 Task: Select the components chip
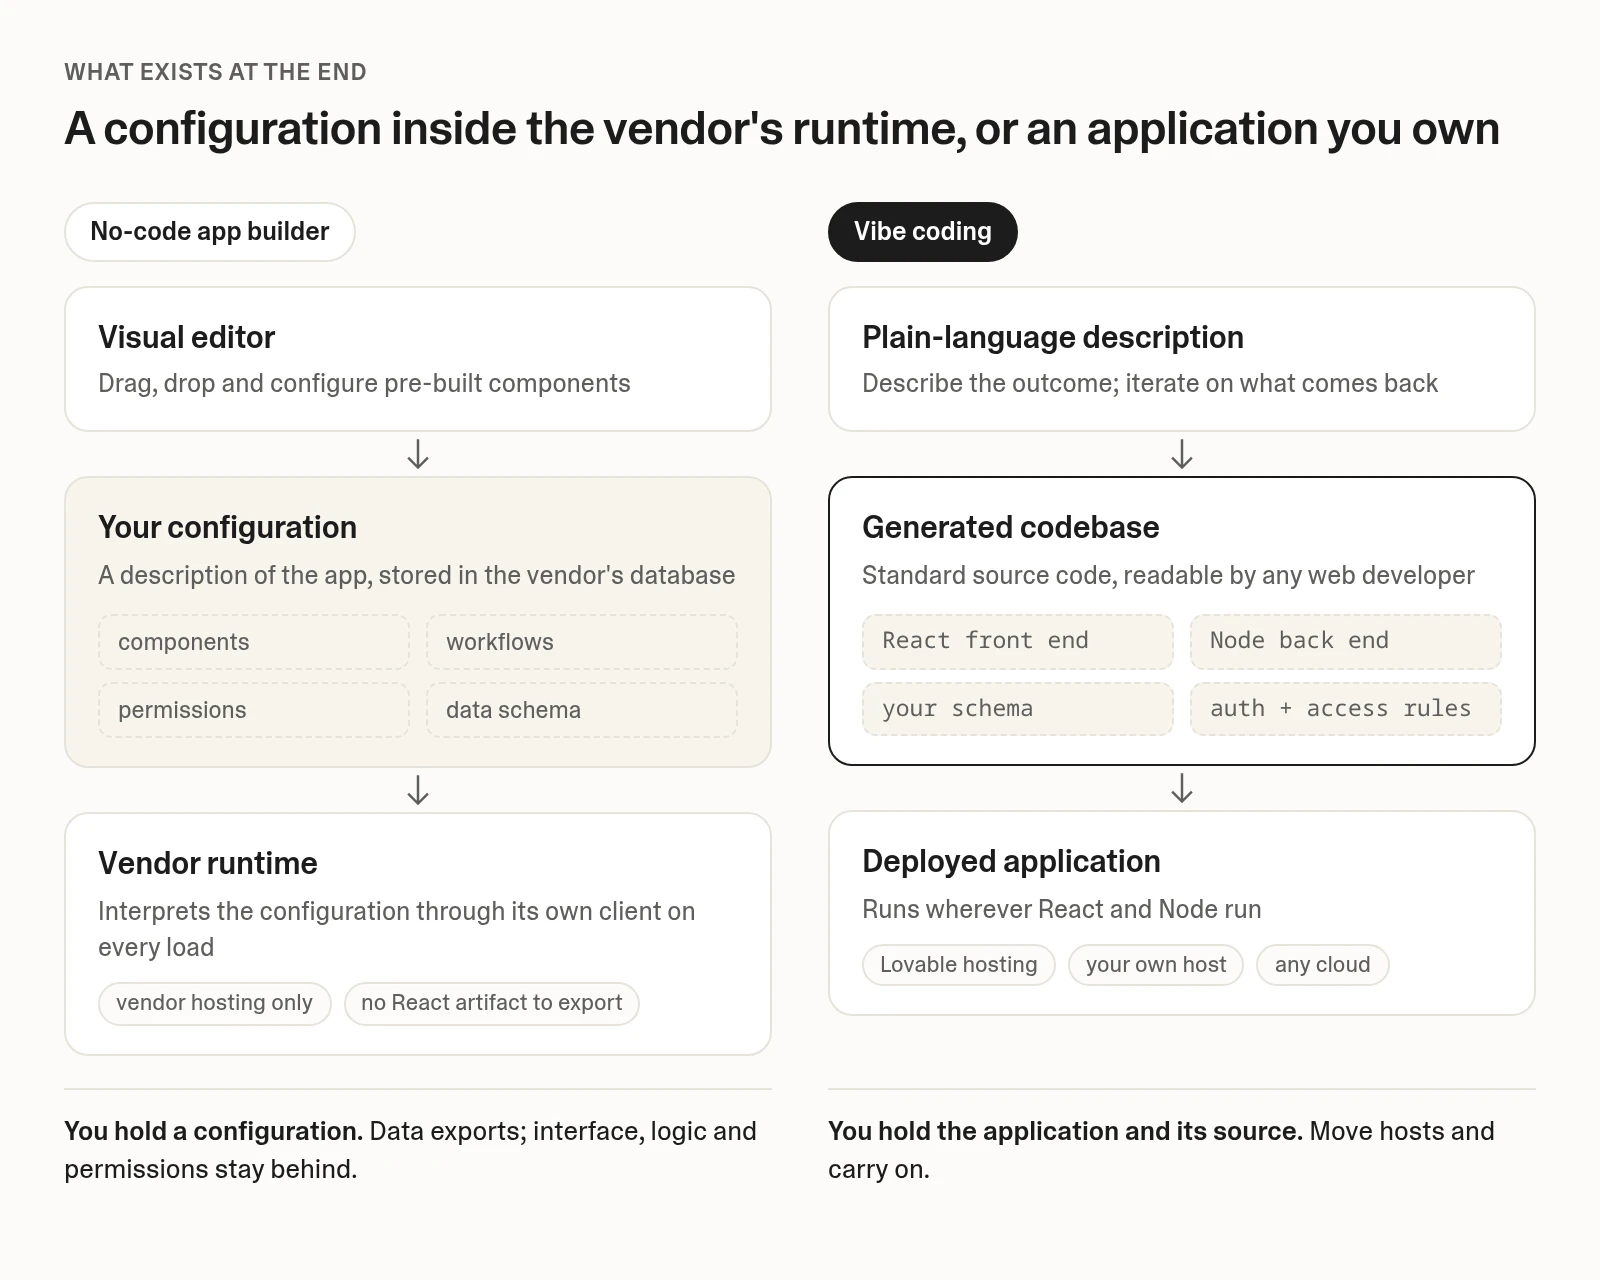(254, 642)
